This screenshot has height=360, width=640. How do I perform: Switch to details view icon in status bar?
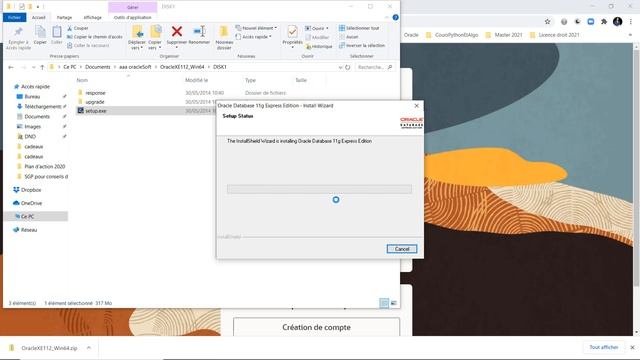[384, 303]
